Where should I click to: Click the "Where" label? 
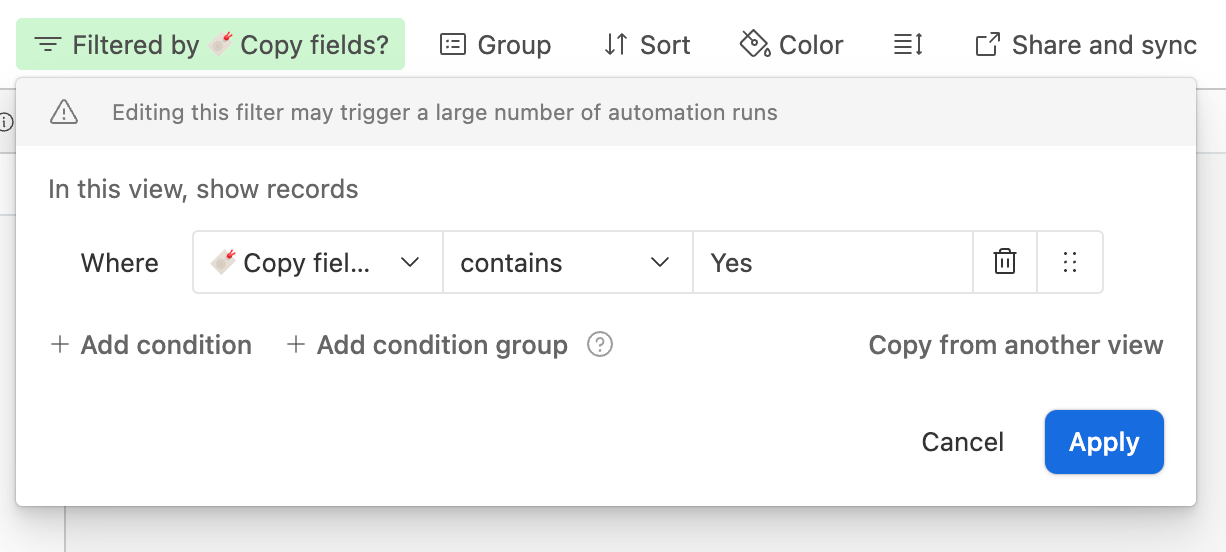pyautogui.click(x=120, y=263)
